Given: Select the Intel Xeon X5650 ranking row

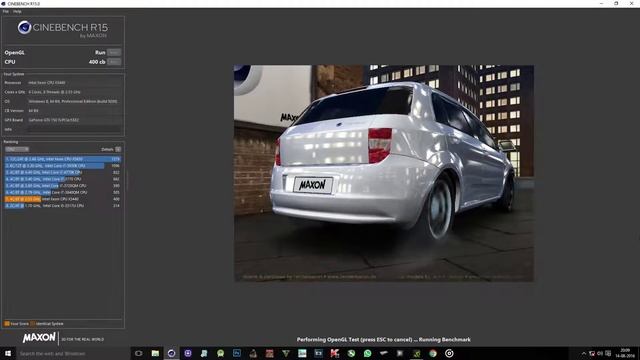Looking at the screenshot, I should pyautogui.click(x=62, y=159).
